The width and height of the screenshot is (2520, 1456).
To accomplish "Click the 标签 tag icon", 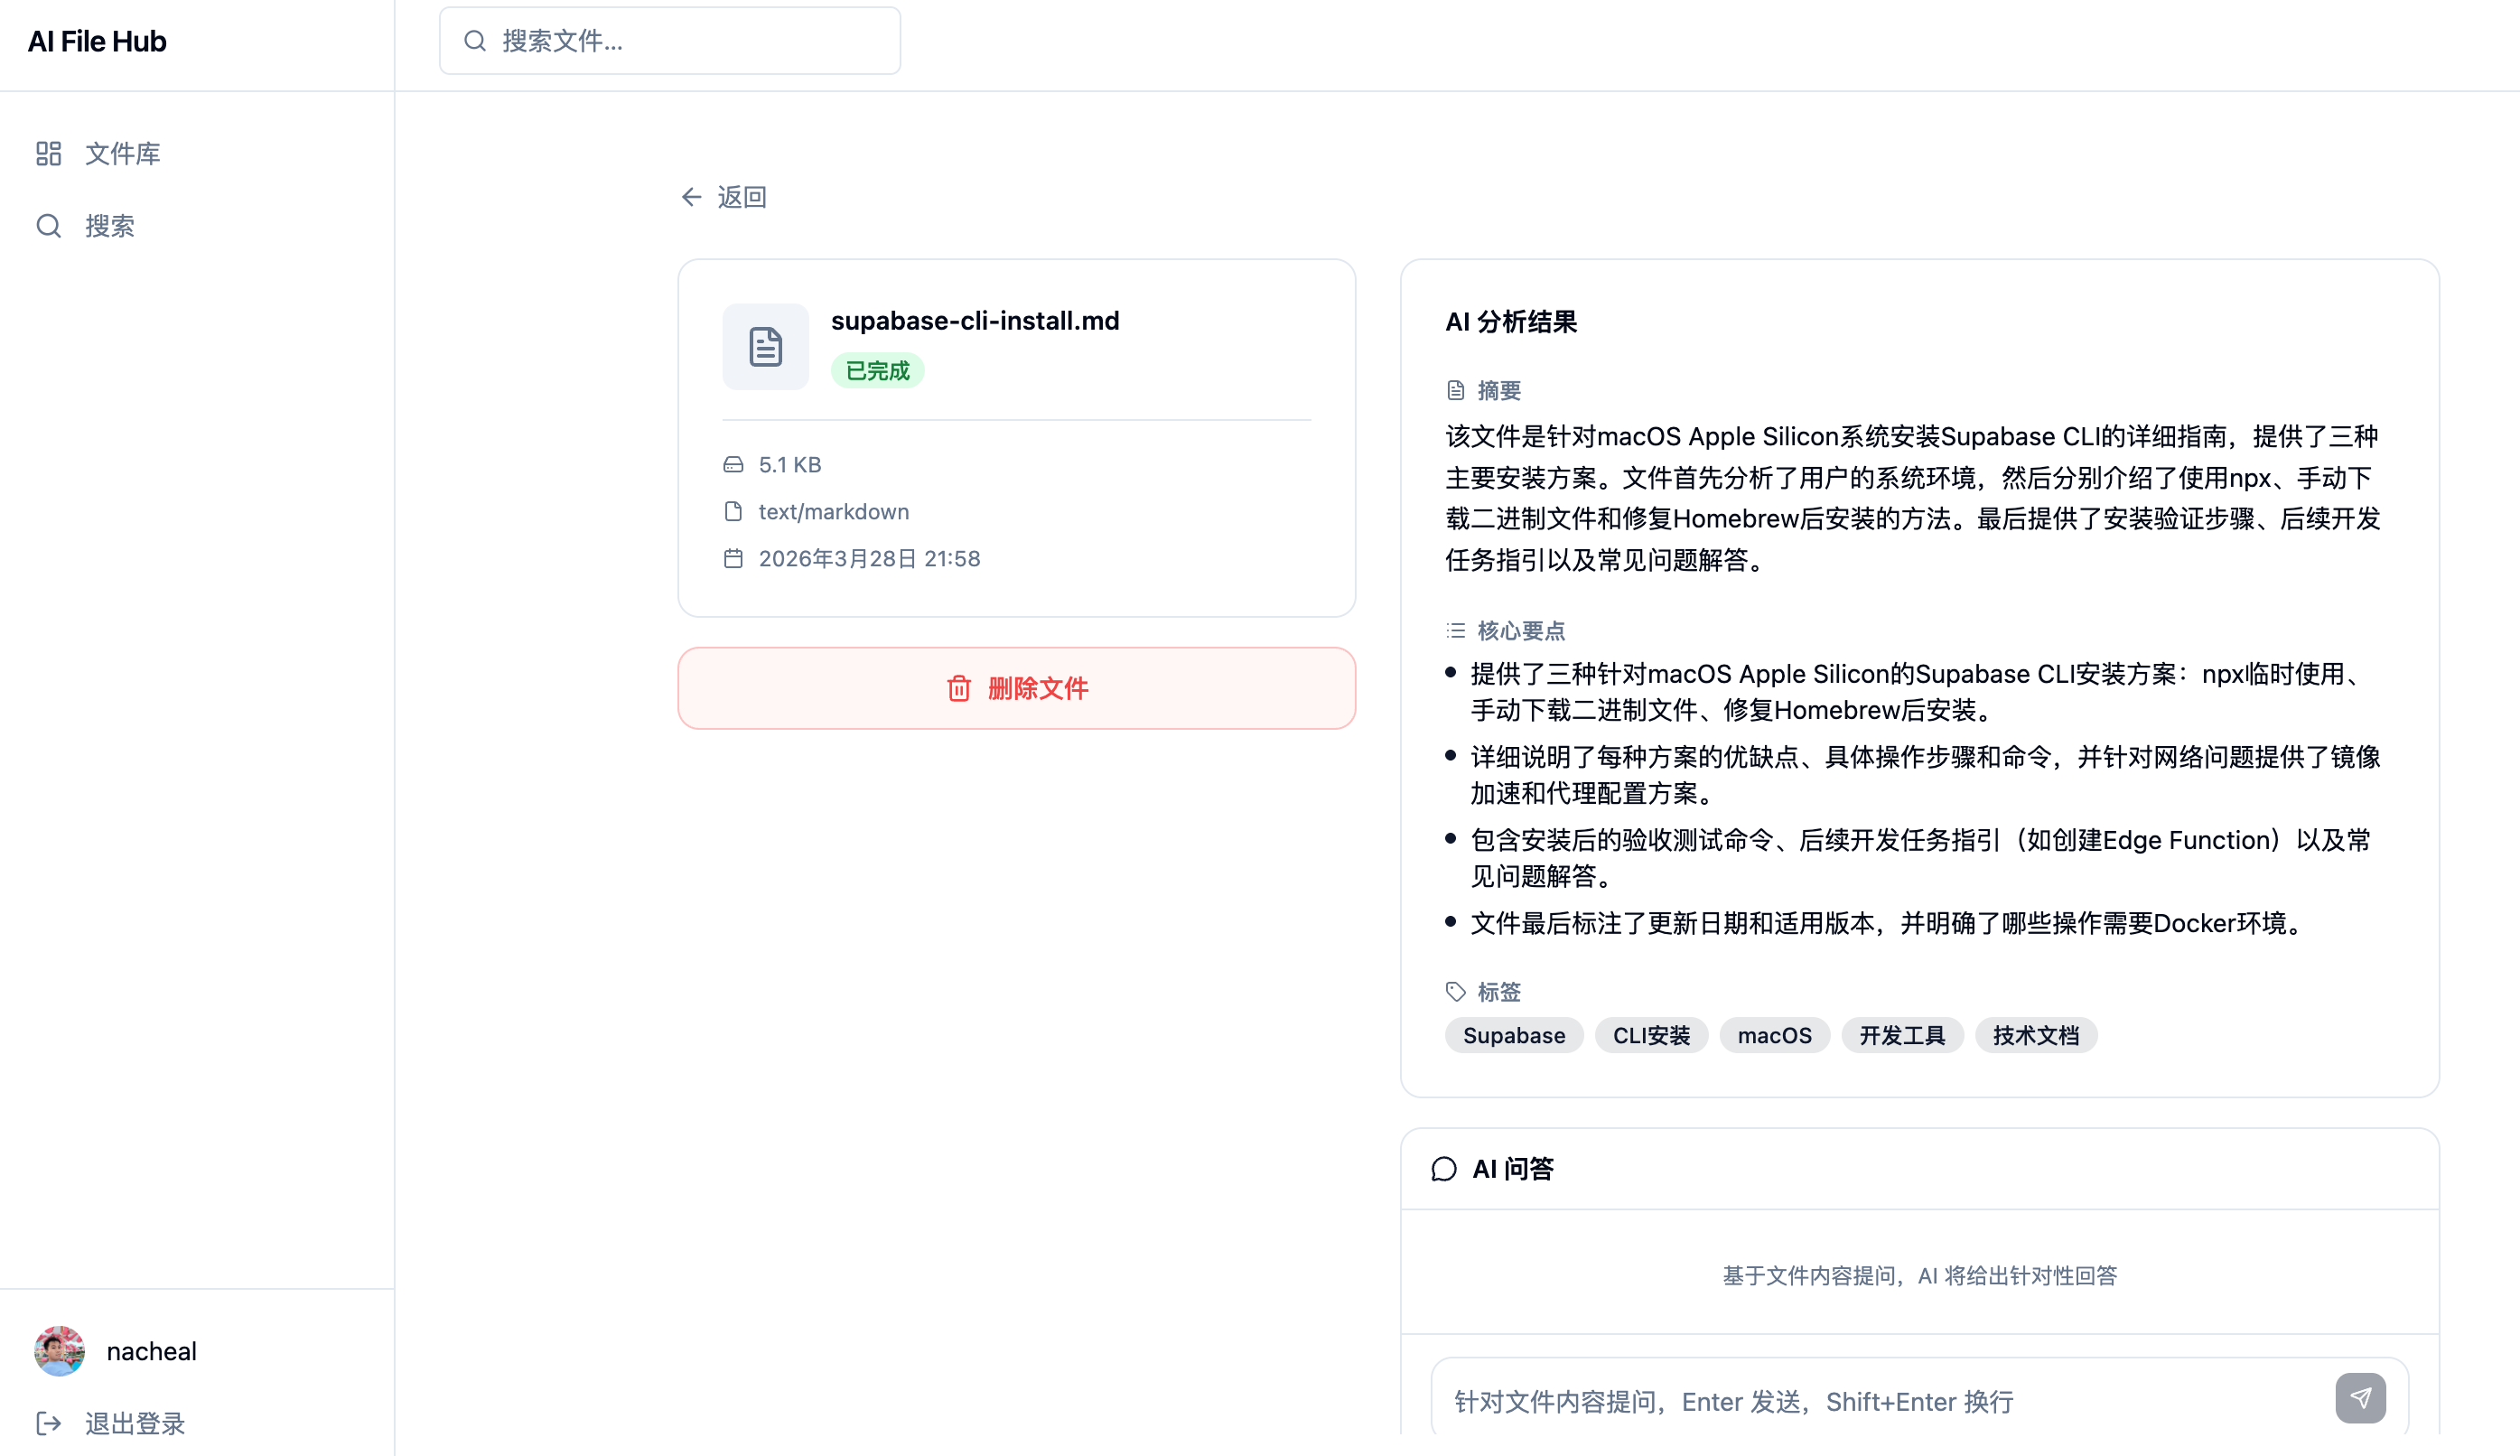I will click(x=1456, y=992).
